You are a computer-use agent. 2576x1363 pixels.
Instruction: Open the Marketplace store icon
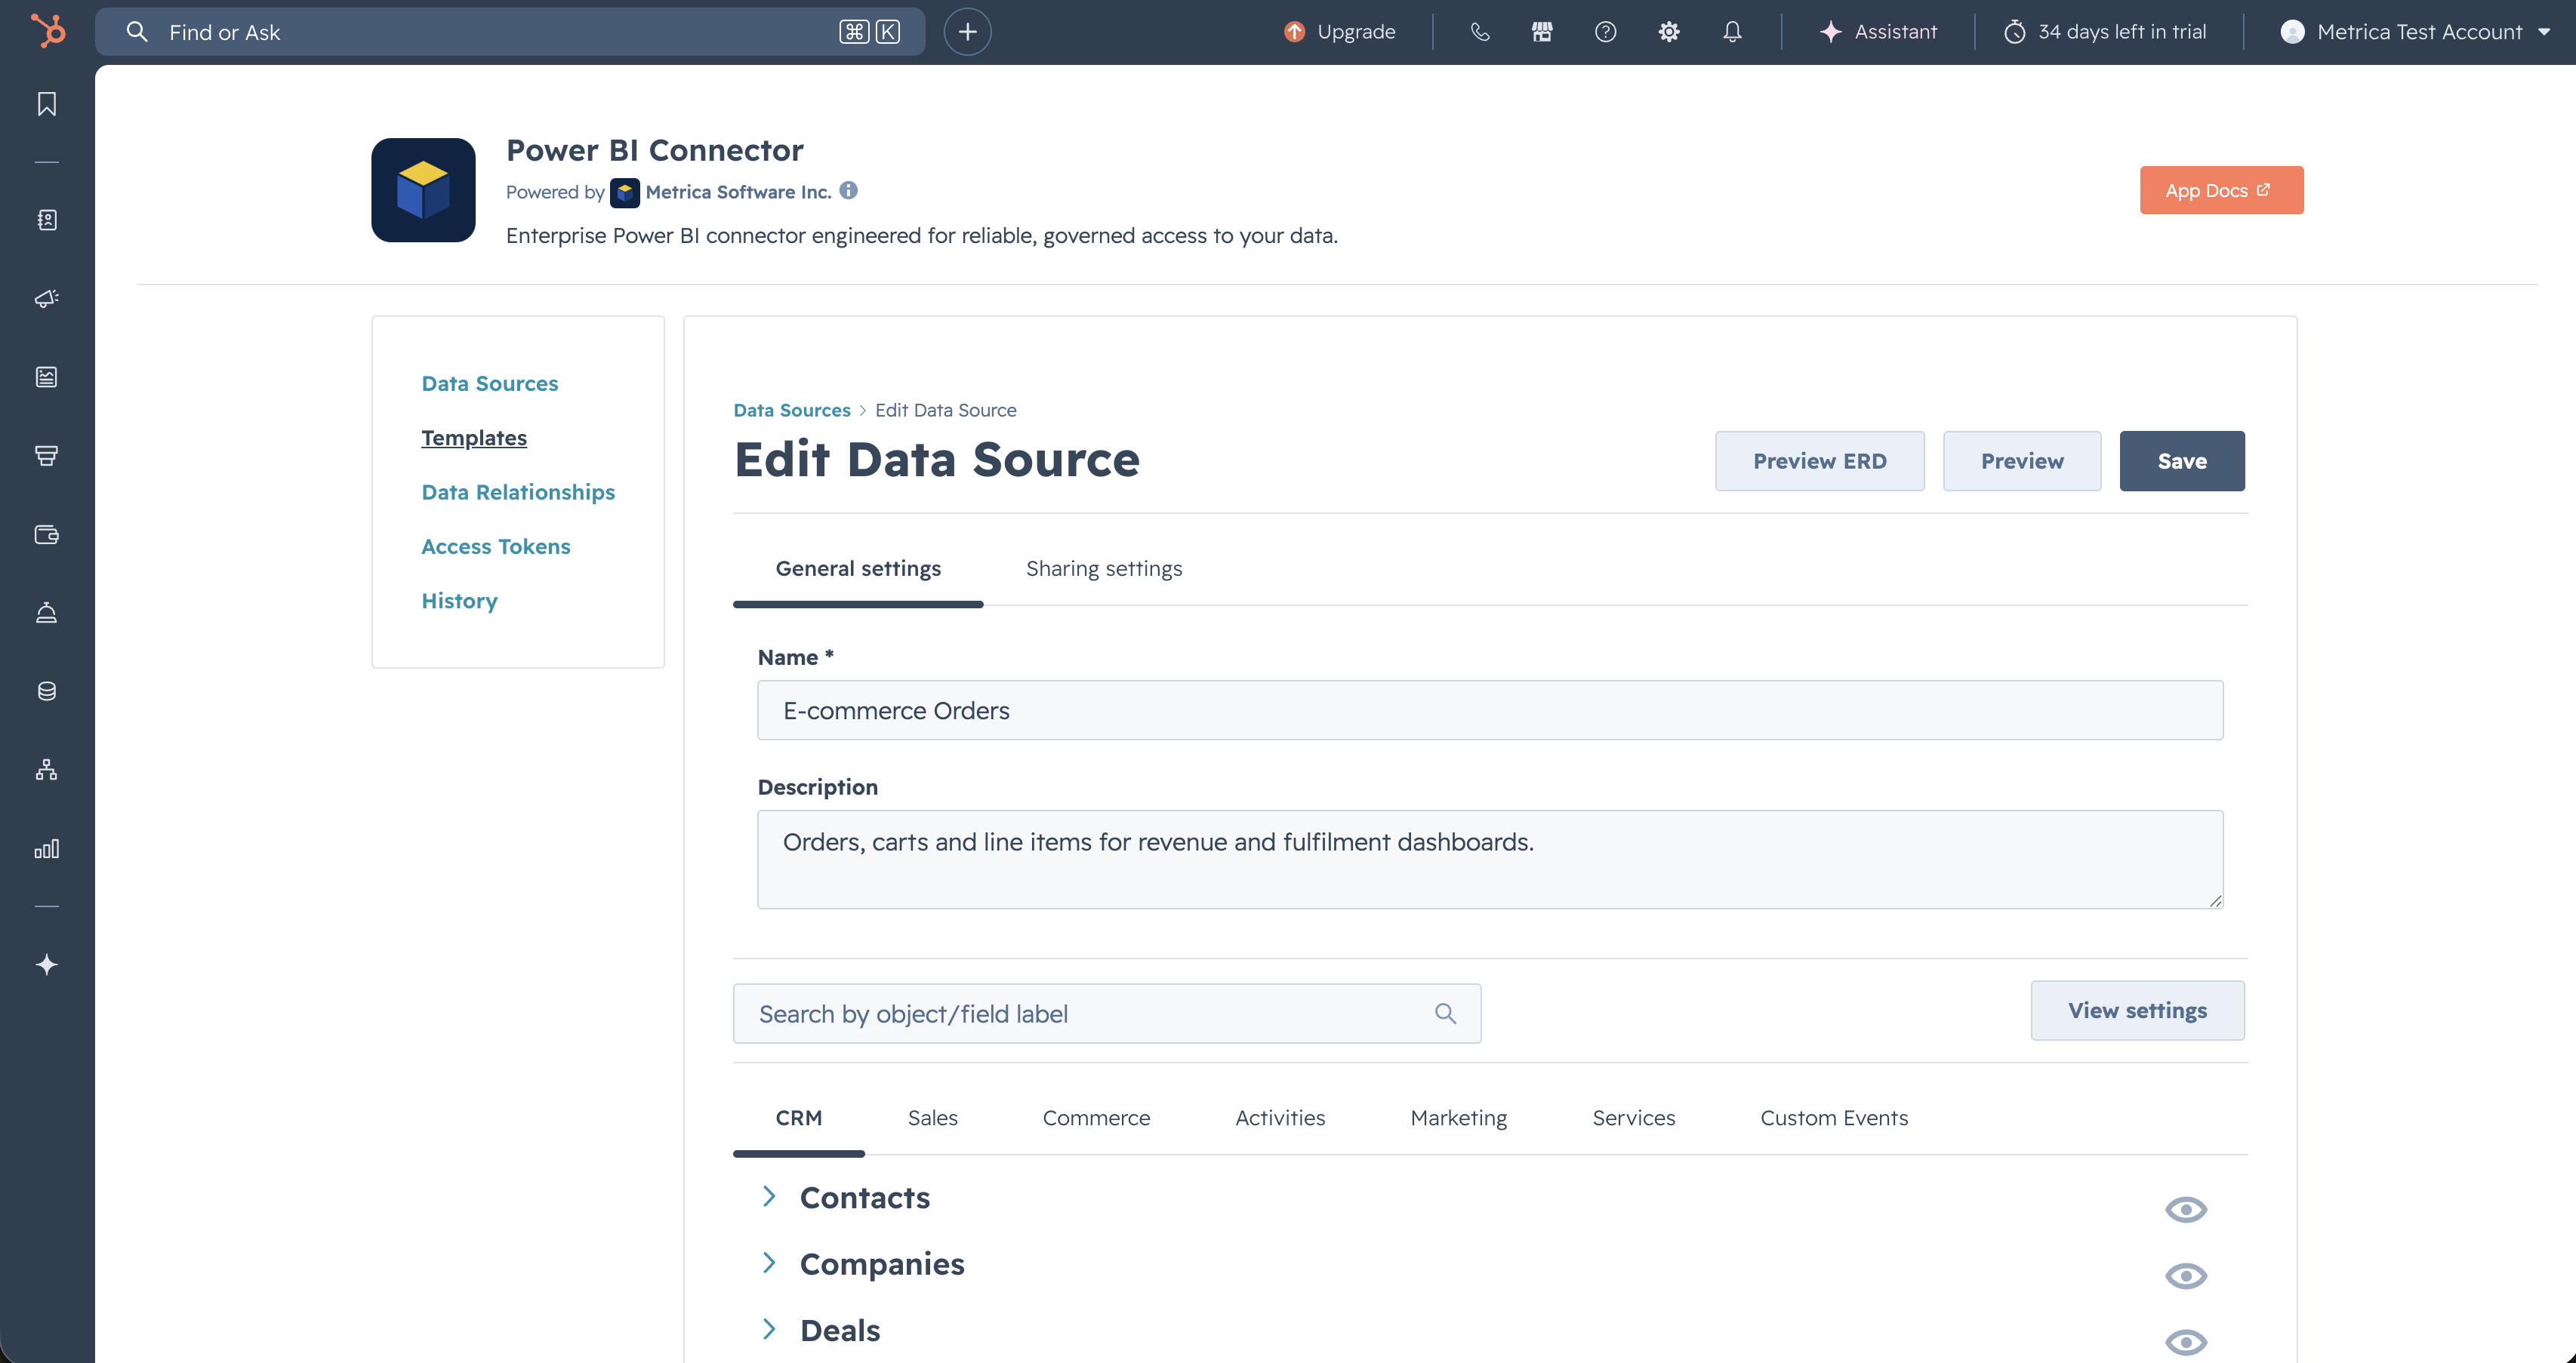[x=1542, y=32]
